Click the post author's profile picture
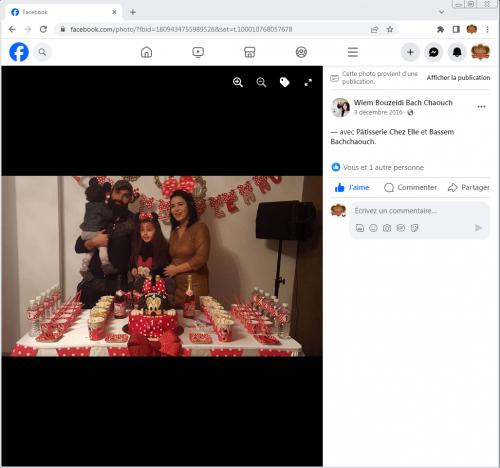This screenshot has width=500, height=468. [340, 107]
